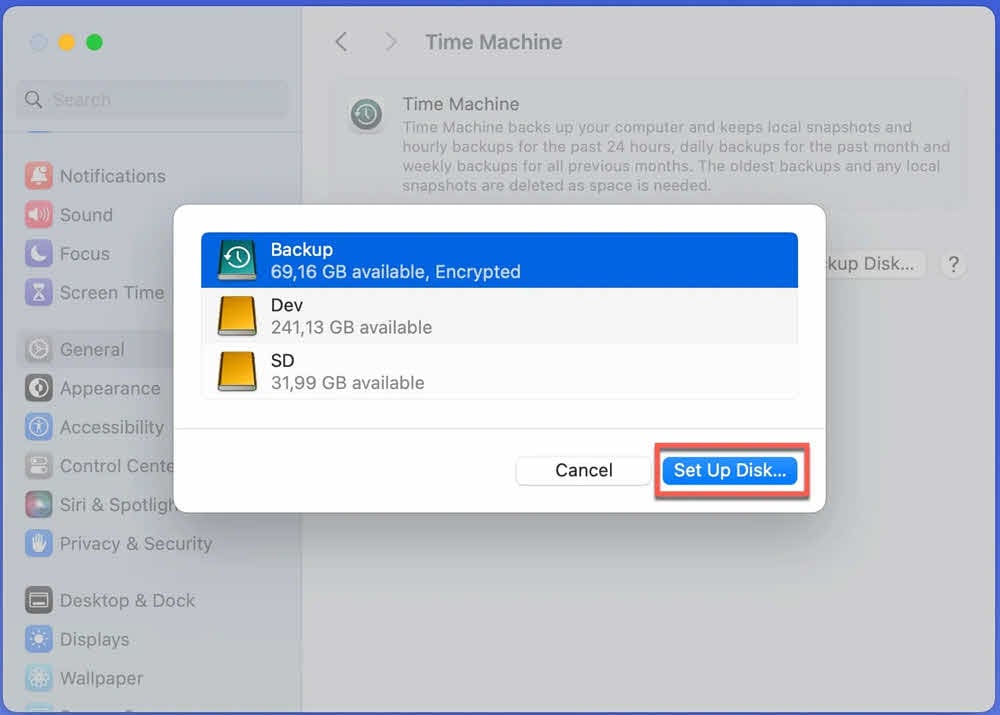1000x715 pixels.
Task: Select the encrypted Backup disk
Action: [x=500, y=259]
